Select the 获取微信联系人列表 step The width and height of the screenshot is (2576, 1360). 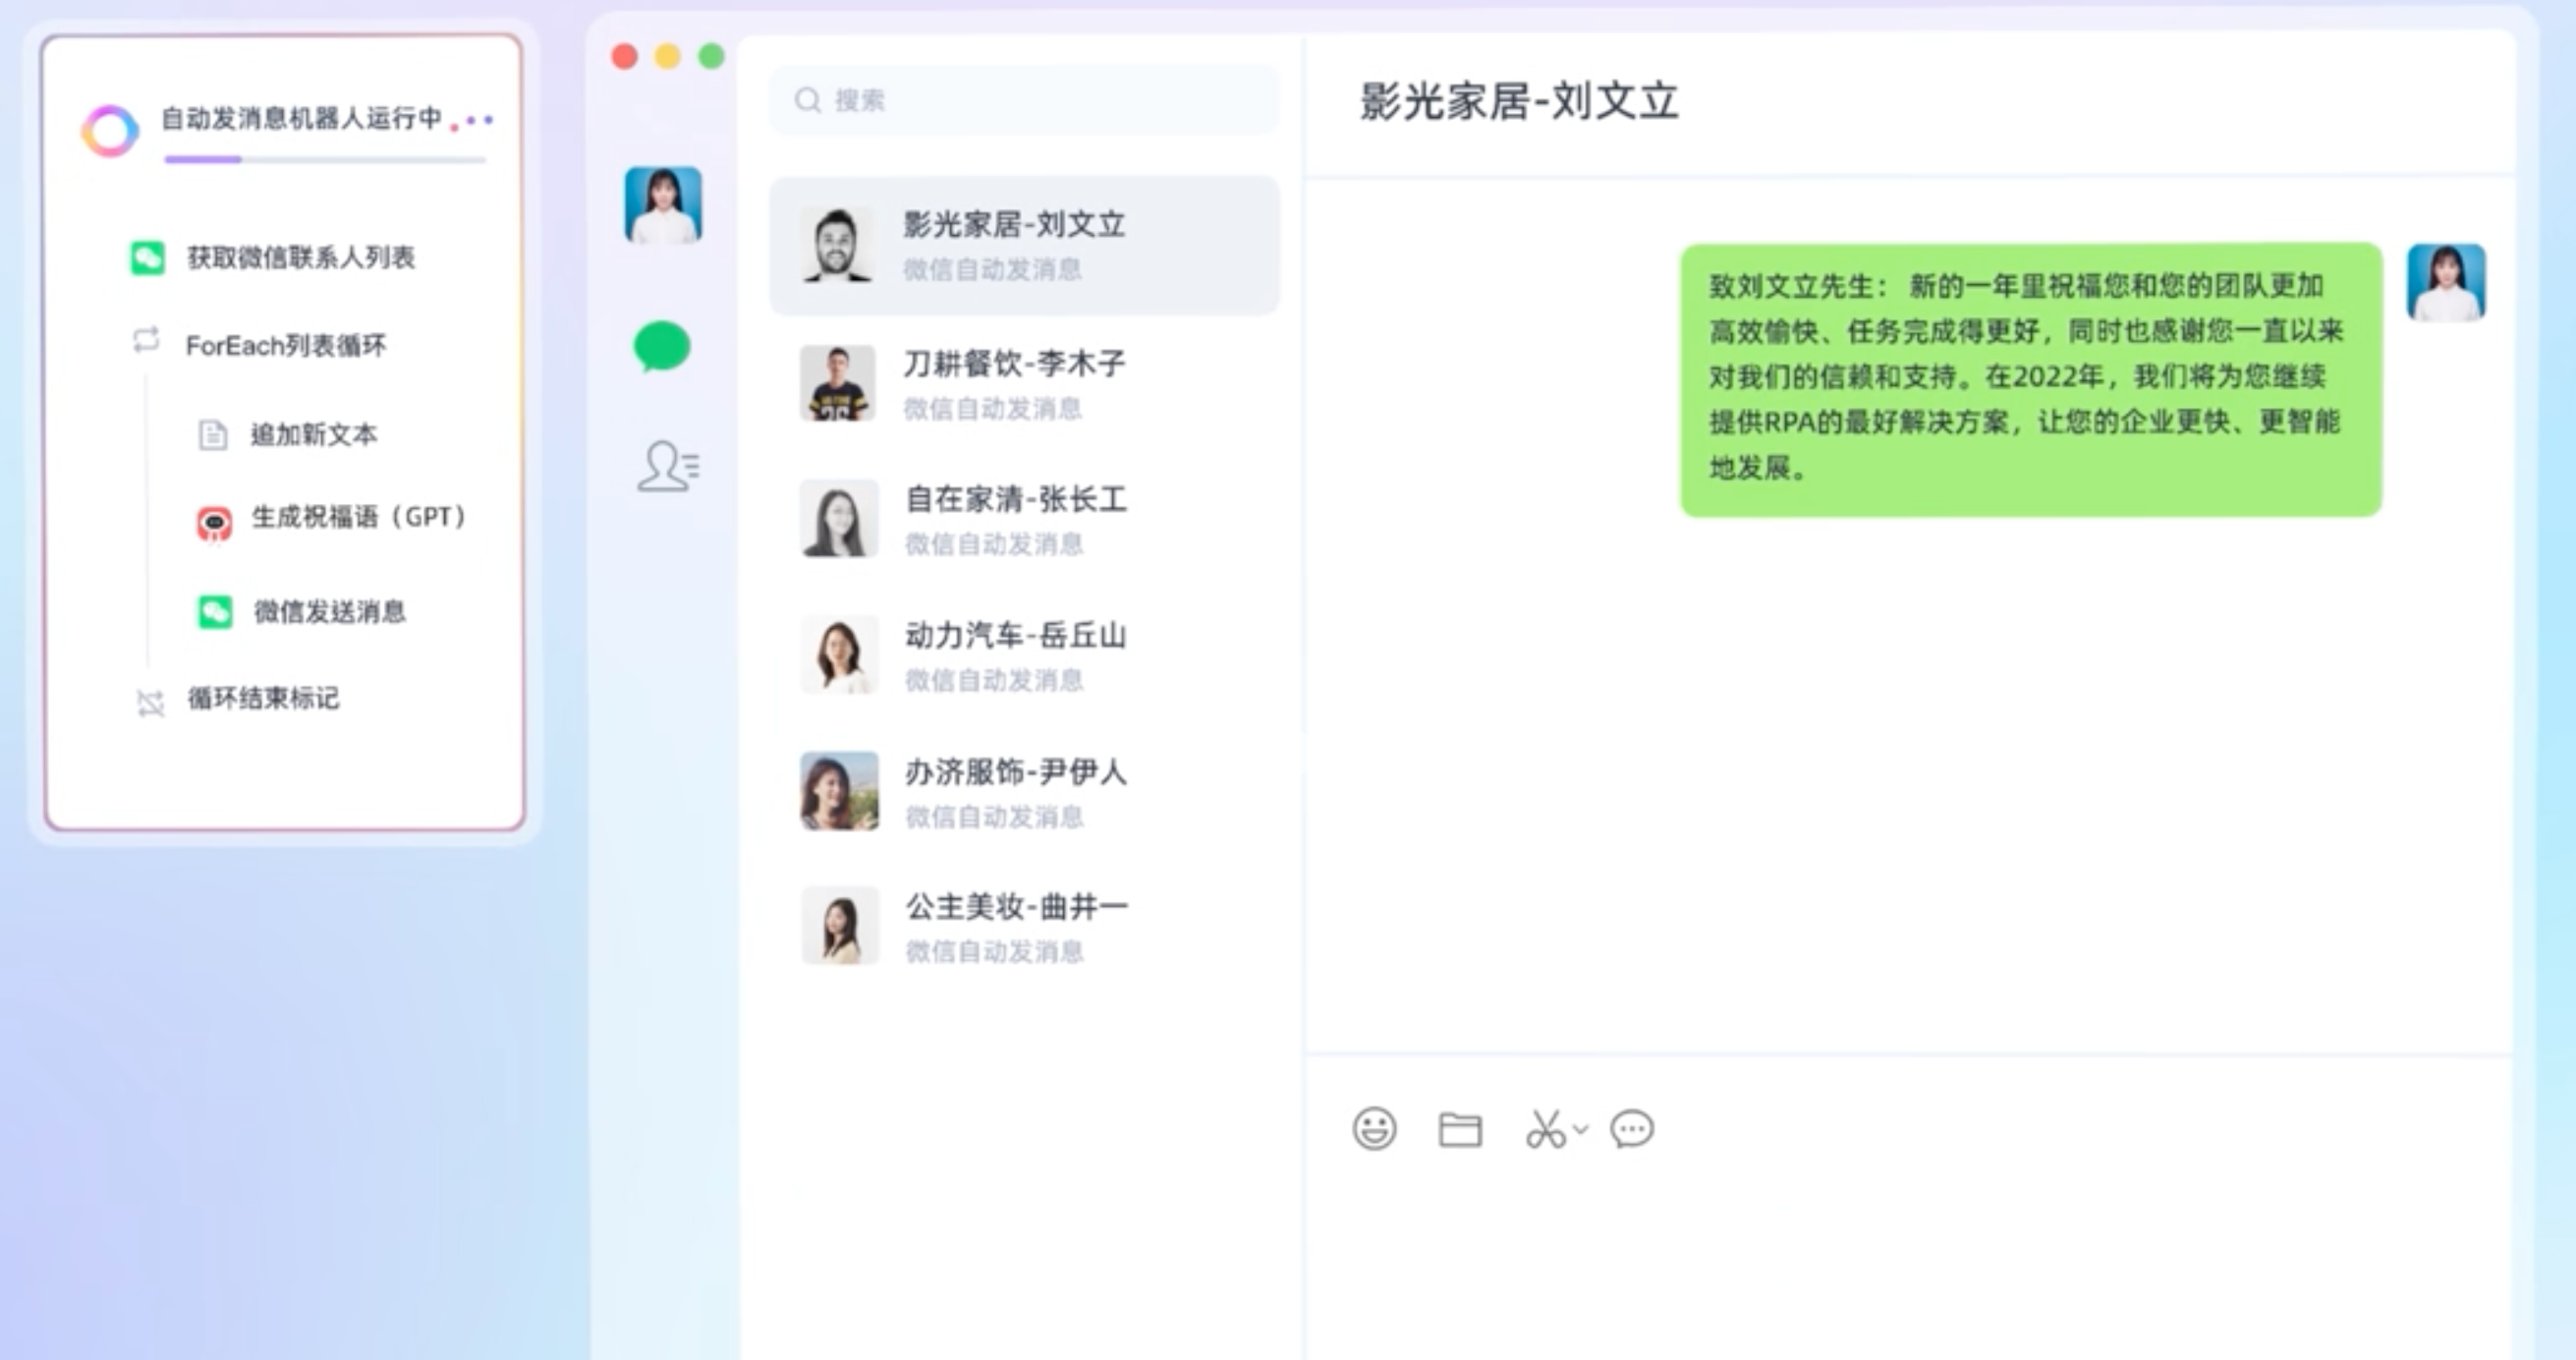pos(301,258)
